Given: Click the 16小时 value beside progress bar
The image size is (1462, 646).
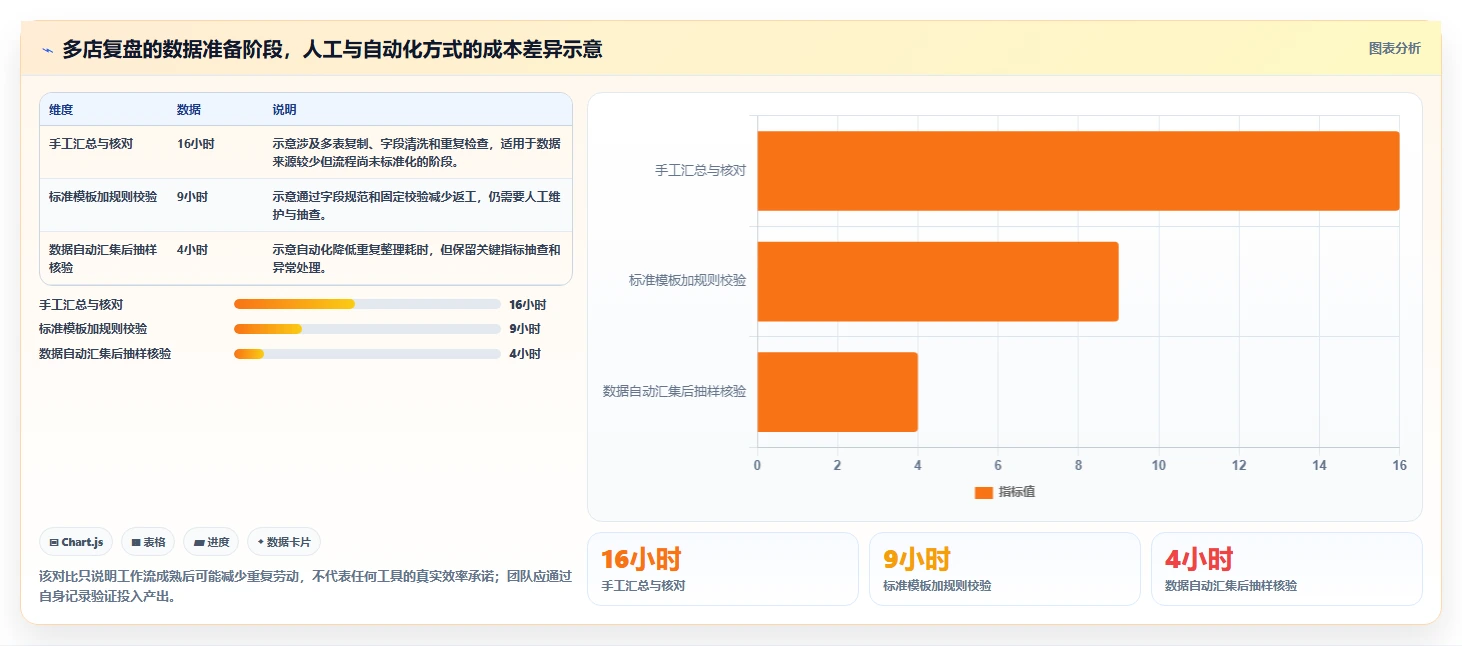Looking at the screenshot, I should (527, 305).
